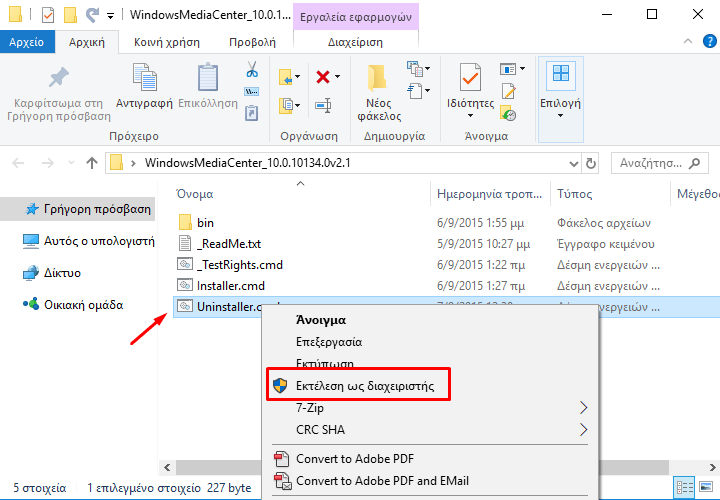Choose Convert to Adobe PDF
Viewport: 720px width, 500px height.
(354, 459)
